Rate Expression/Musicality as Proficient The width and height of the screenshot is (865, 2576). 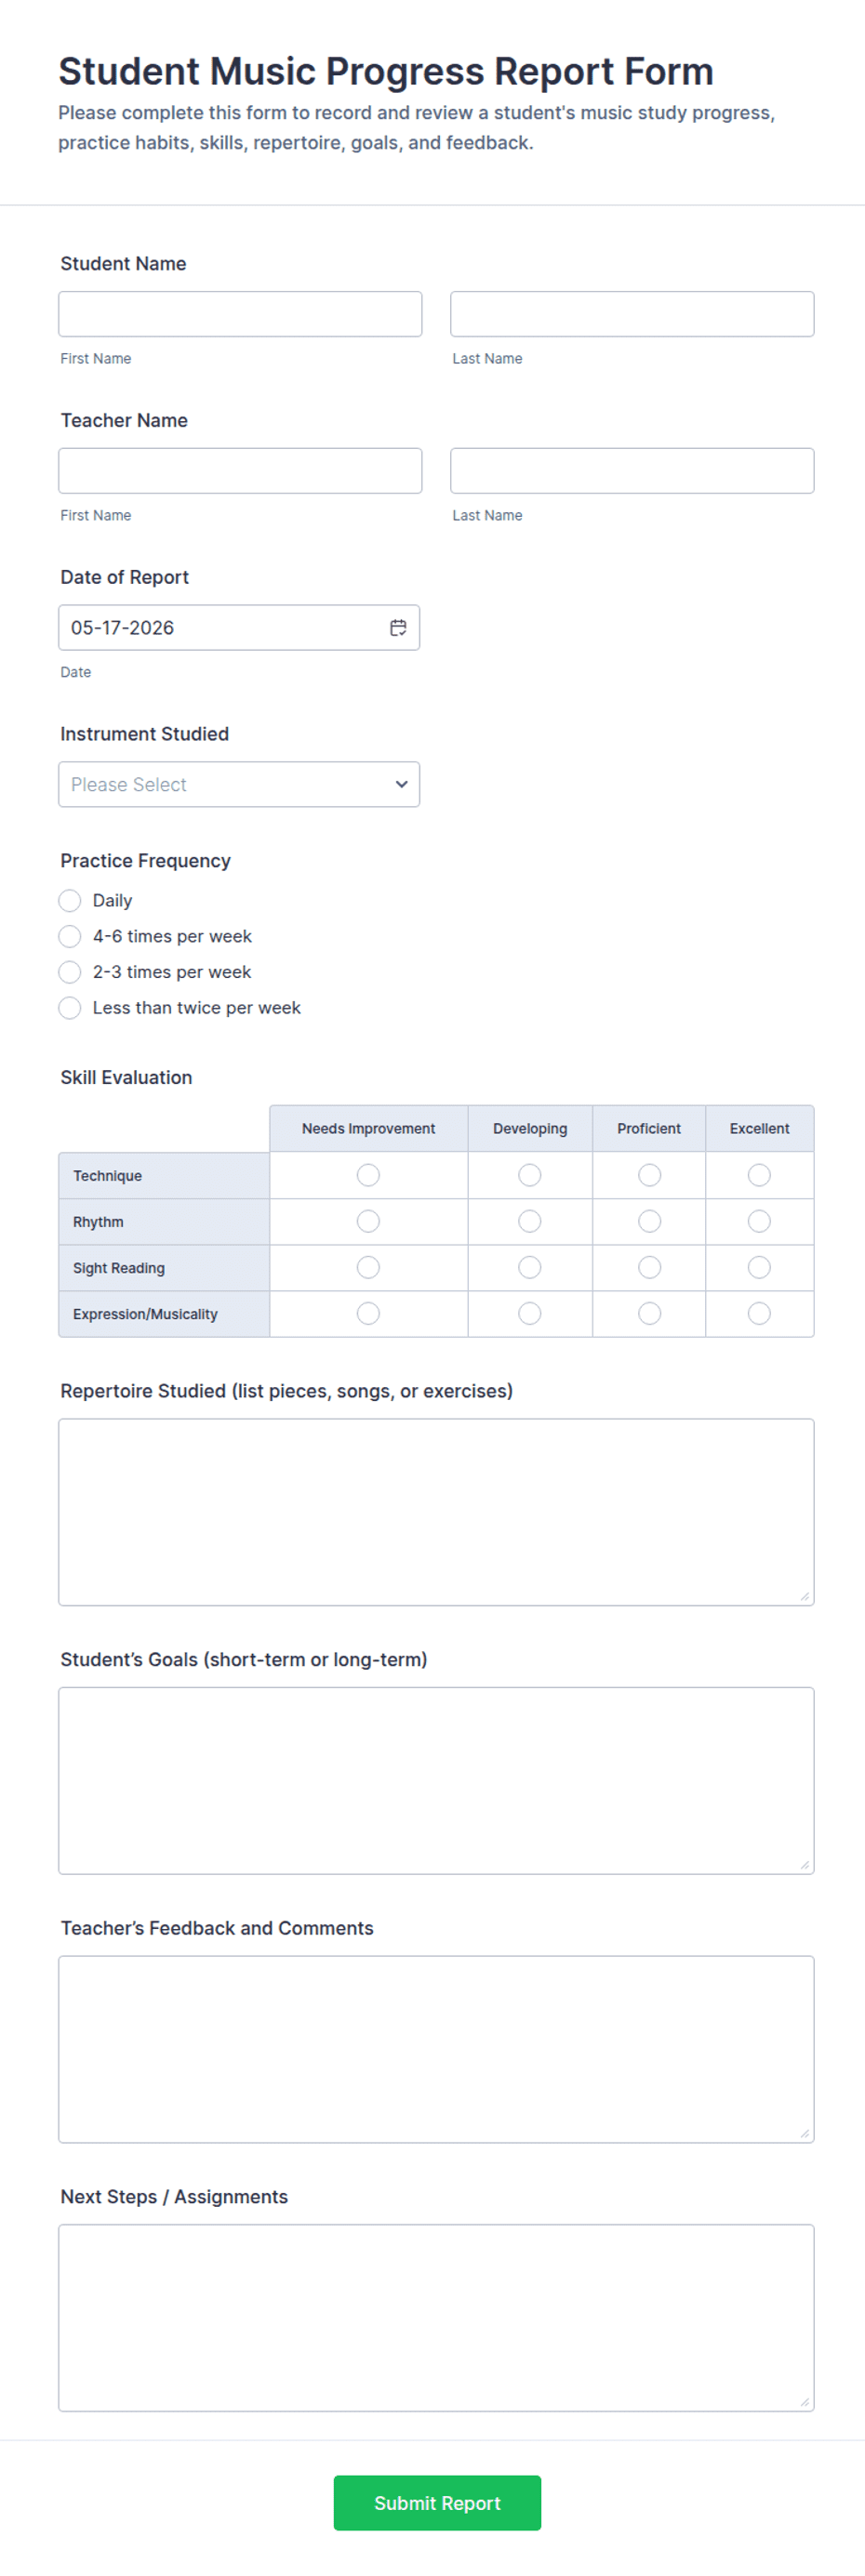pos(649,1313)
